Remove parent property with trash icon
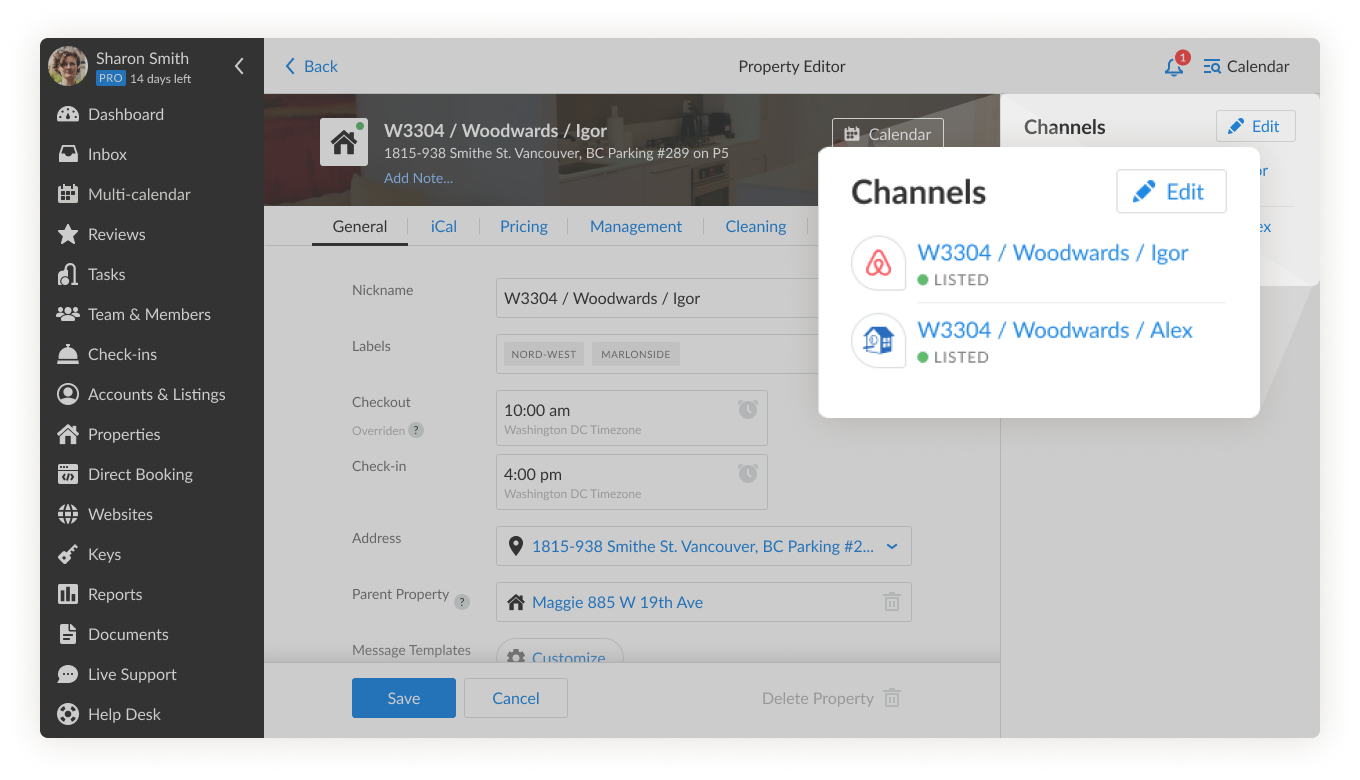 [x=892, y=602]
